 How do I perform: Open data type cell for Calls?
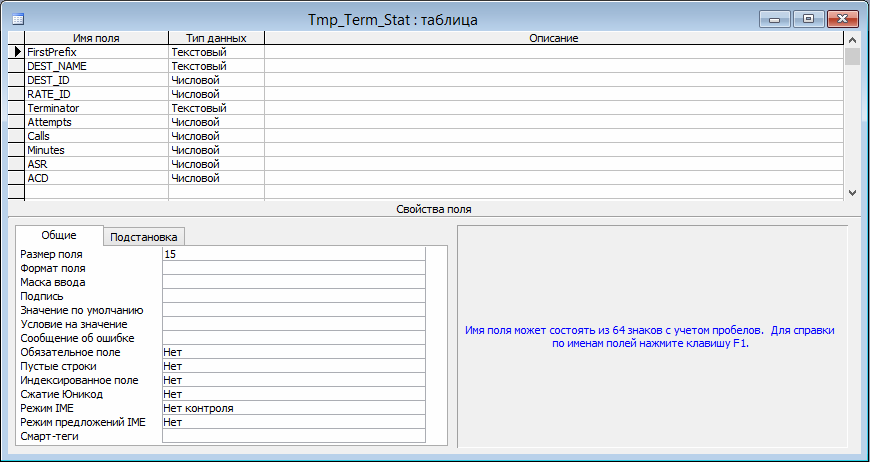(216, 136)
